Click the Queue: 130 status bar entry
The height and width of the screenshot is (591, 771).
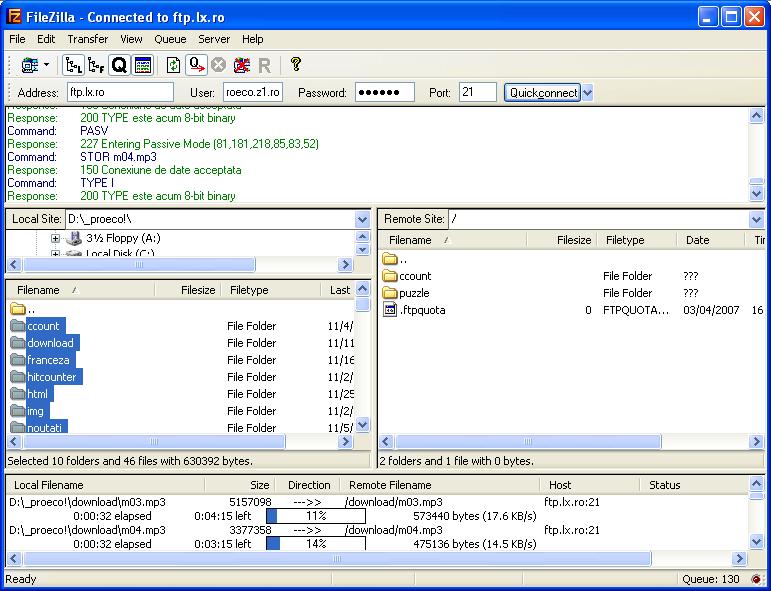pos(711,579)
